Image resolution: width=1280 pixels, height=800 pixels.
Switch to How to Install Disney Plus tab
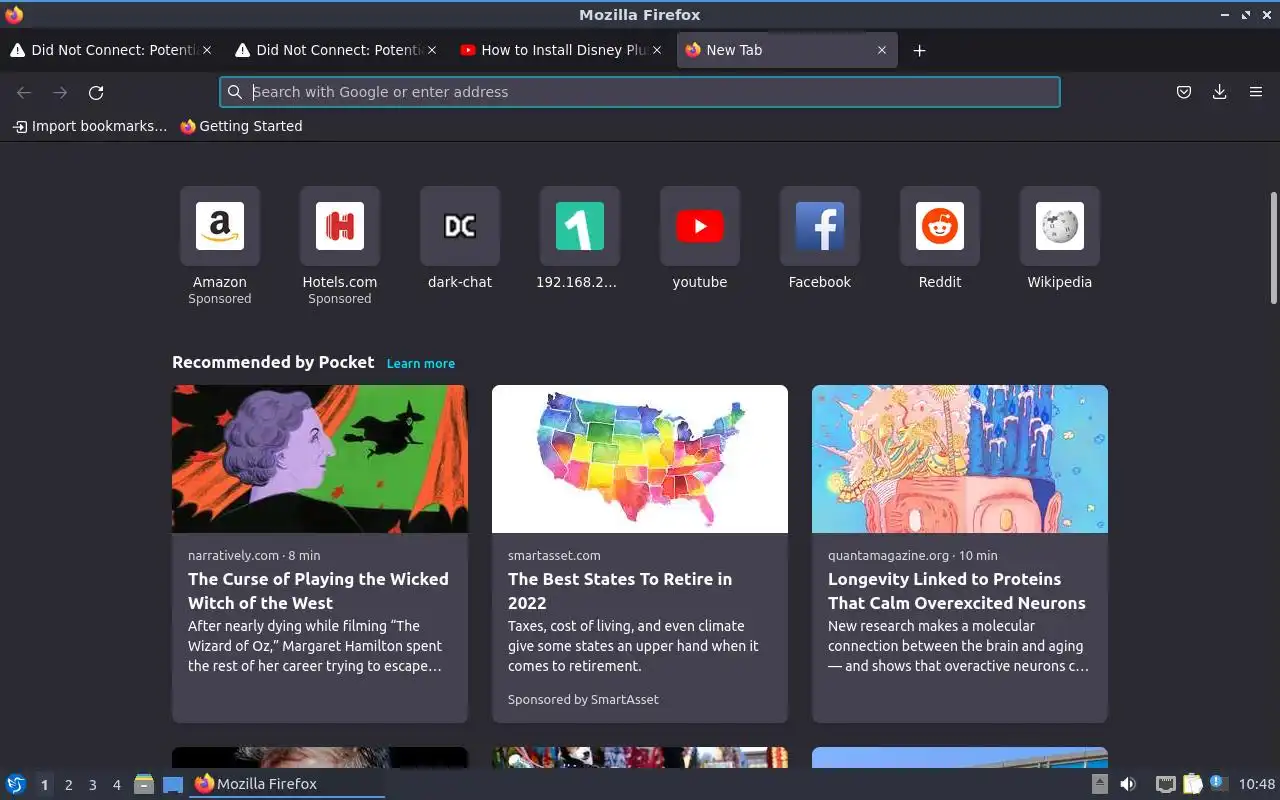coord(560,50)
